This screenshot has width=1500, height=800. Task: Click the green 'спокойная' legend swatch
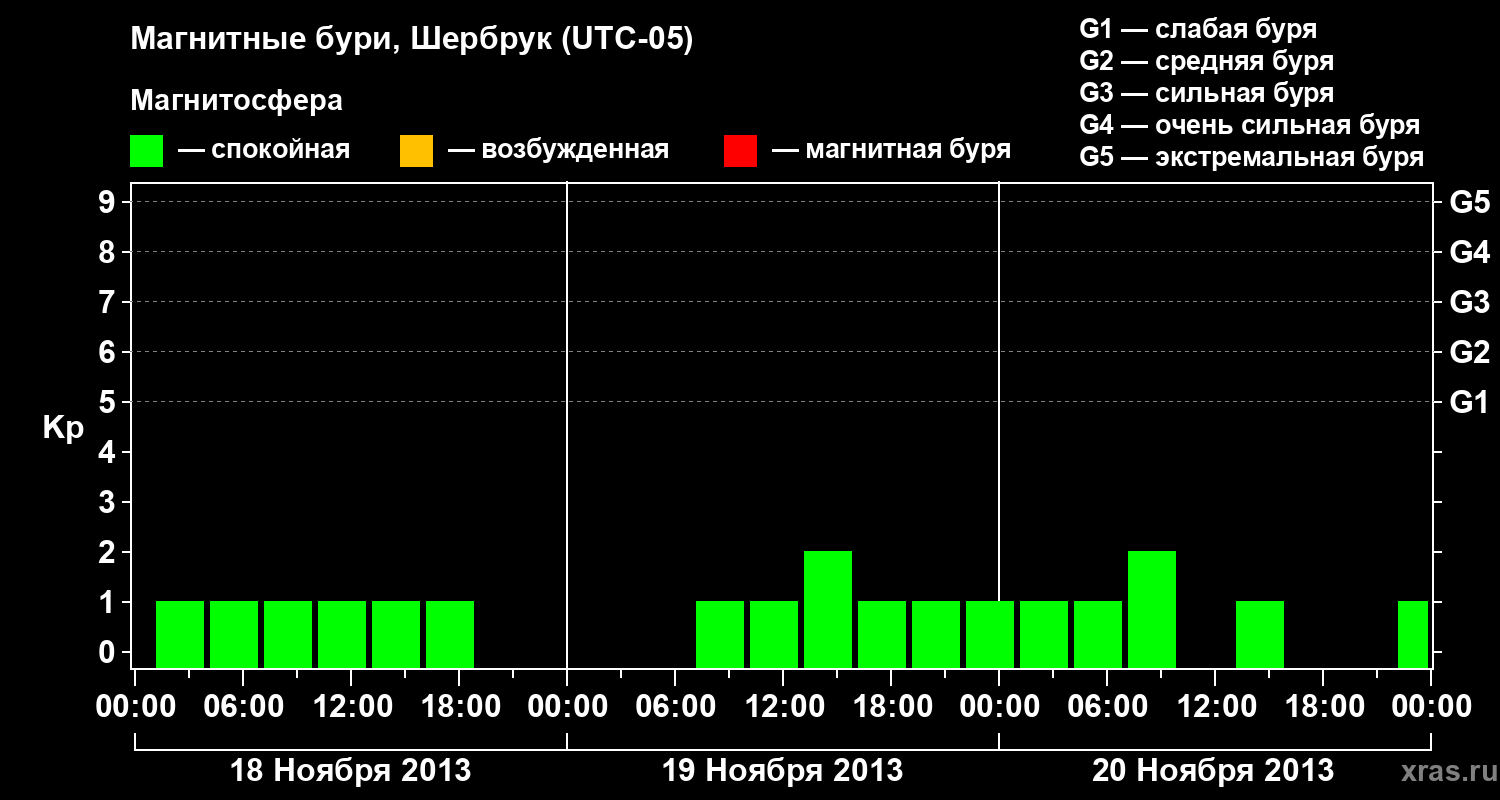click(147, 151)
